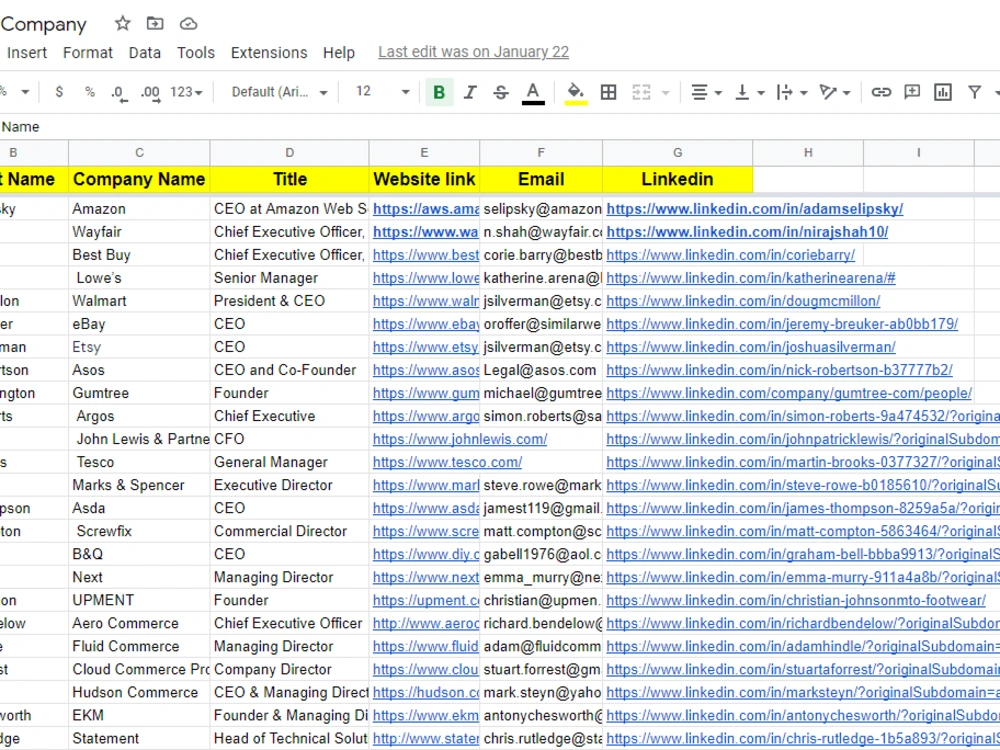This screenshot has width=1000, height=750.
Task: Insert chart from toolbar
Action: [943, 92]
